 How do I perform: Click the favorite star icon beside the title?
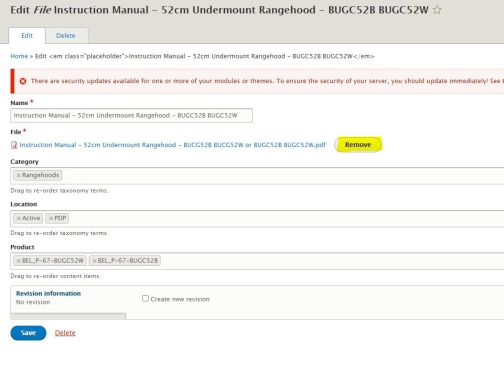pyautogui.click(x=437, y=10)
